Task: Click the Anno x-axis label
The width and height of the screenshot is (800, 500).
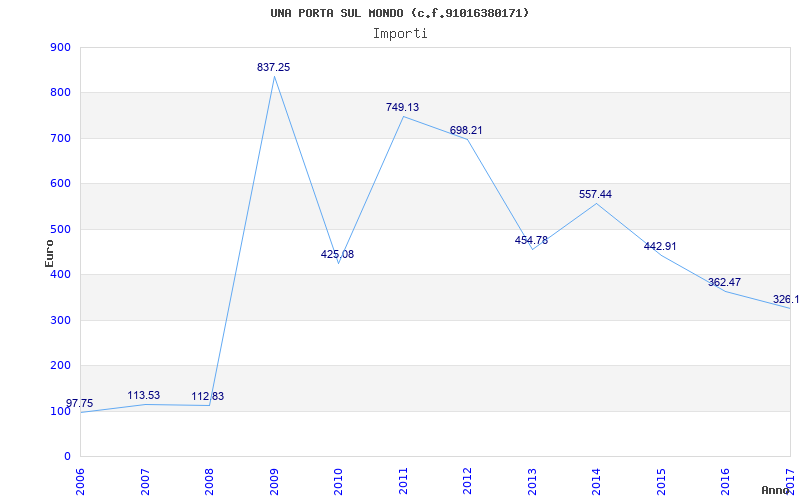Action: pyautogui.click(x=775, y=490)
